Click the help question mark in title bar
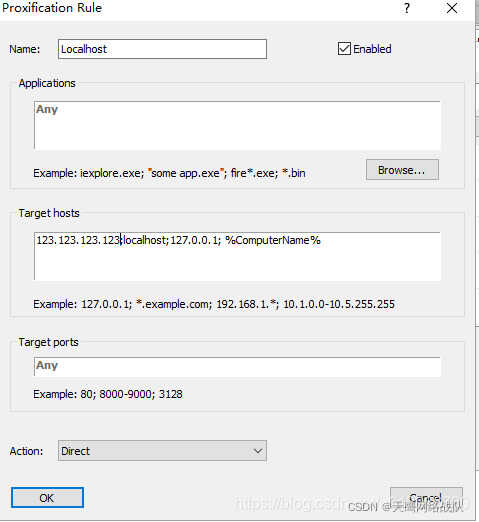479x522 pixels. pos(407,8)
